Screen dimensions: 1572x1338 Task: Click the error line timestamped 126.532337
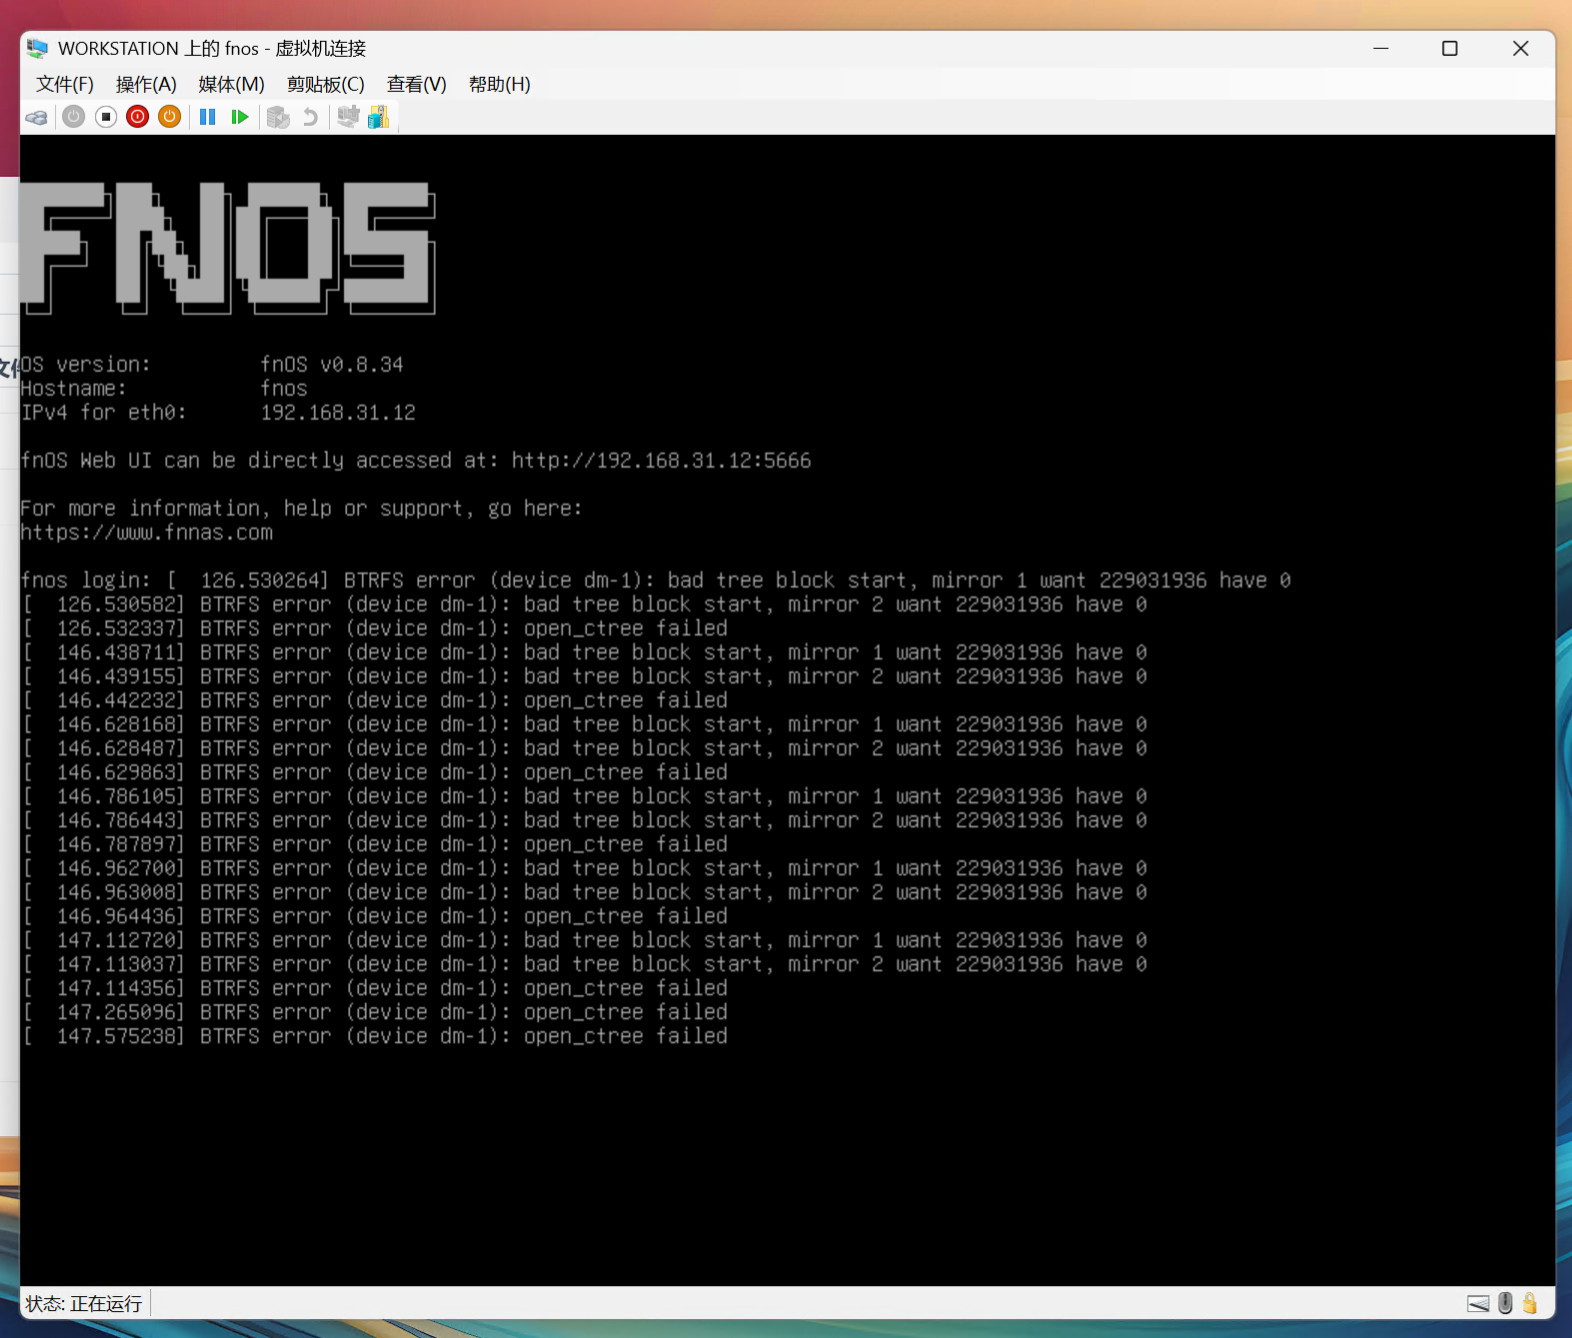point(376,629)
